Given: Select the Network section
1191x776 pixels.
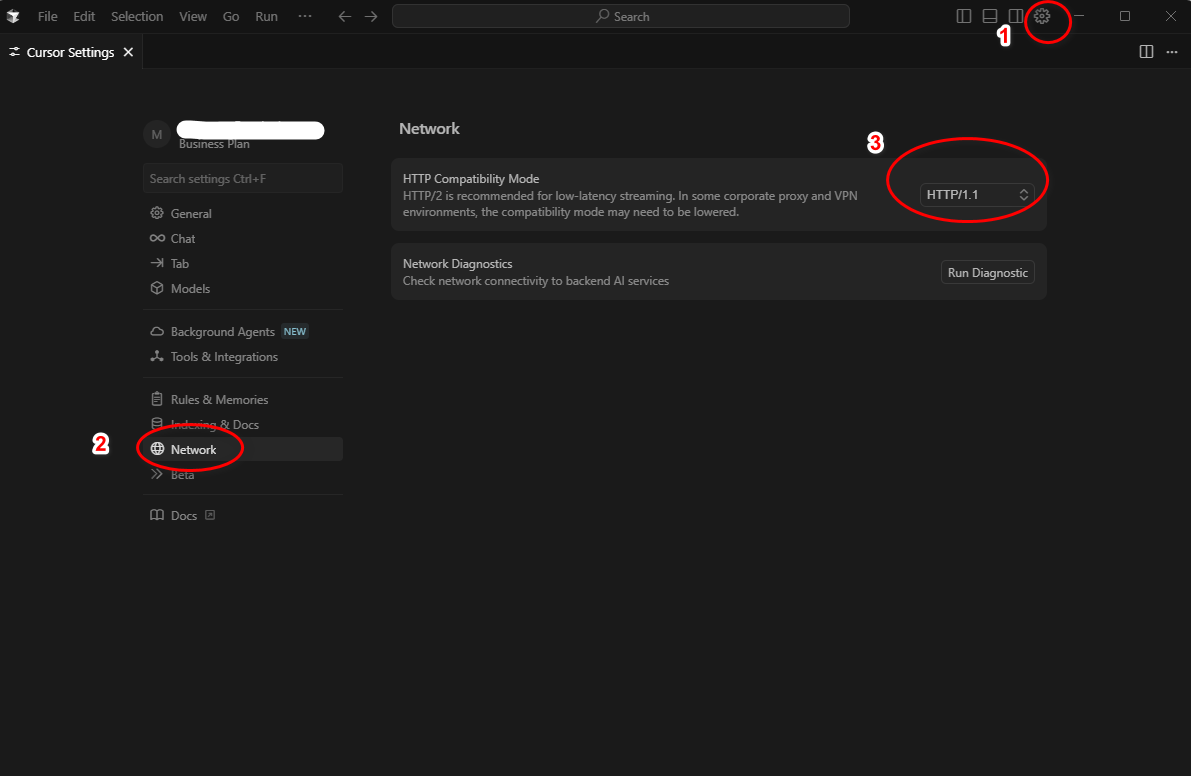Looking at the screenshot, I should tap(242, 450).
